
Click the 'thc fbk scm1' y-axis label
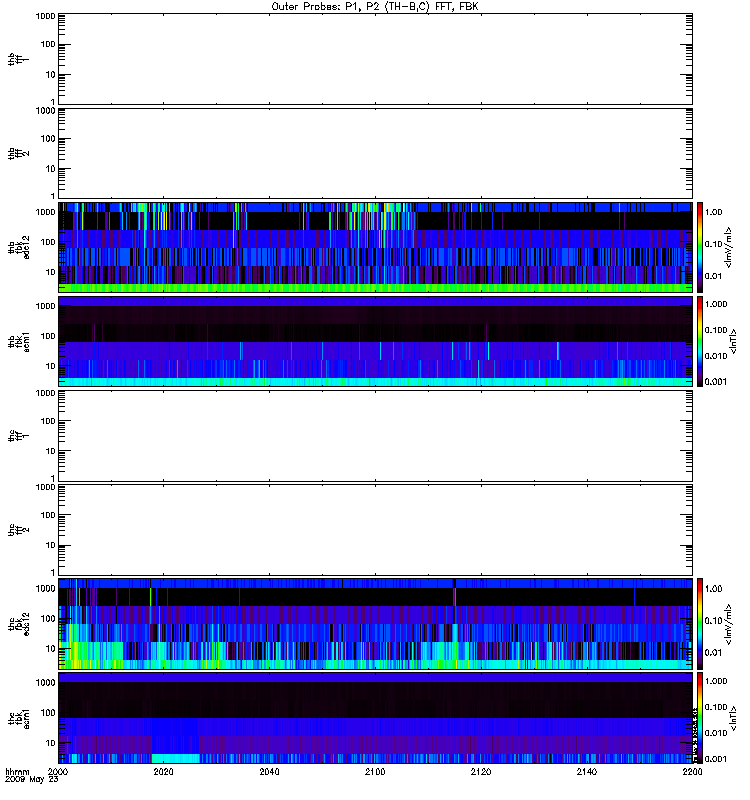point(19,718)
